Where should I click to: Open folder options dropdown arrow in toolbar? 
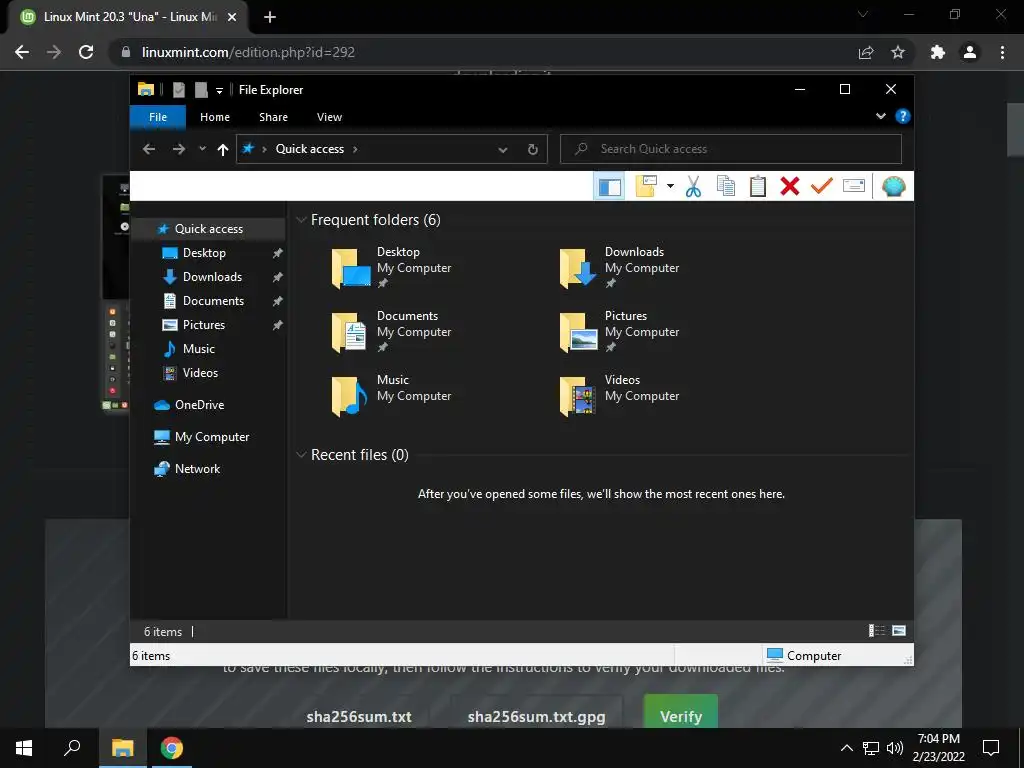tap(670, 187)
